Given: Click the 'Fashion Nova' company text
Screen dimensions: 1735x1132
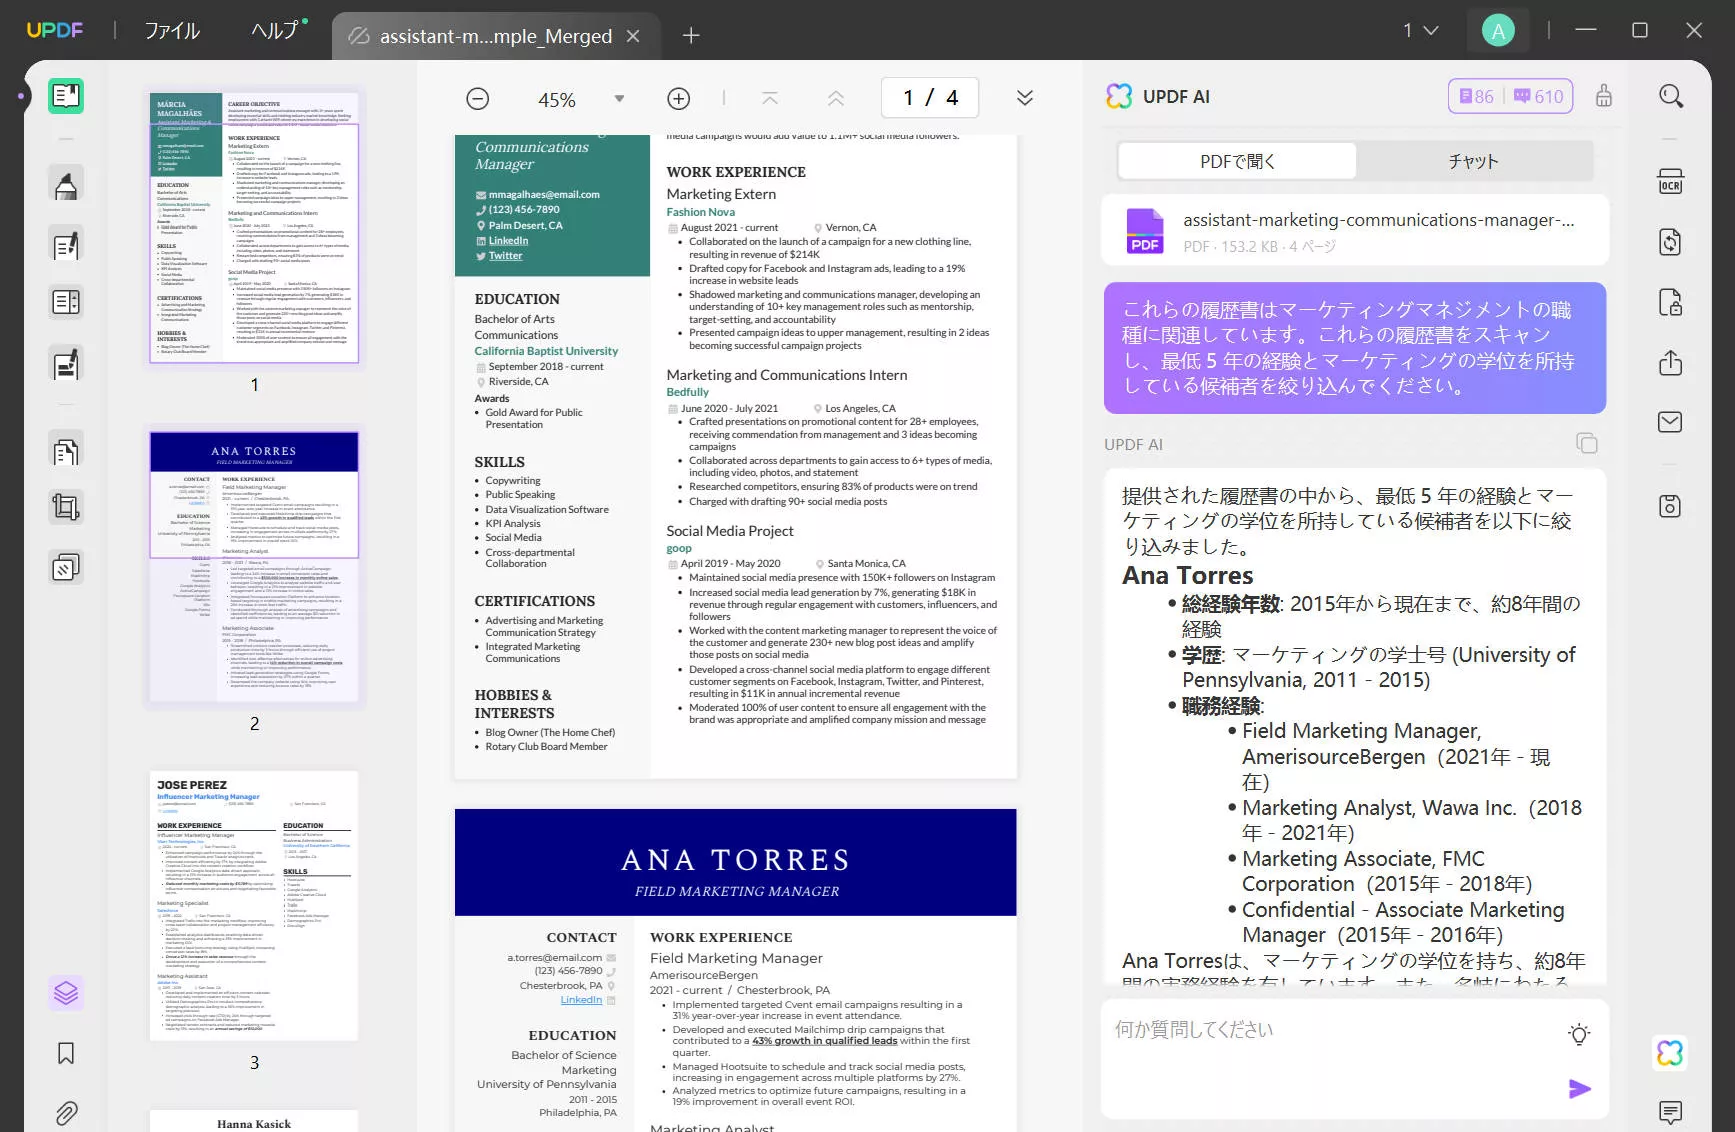Looking at the screenshot, I should pos(700,212).
